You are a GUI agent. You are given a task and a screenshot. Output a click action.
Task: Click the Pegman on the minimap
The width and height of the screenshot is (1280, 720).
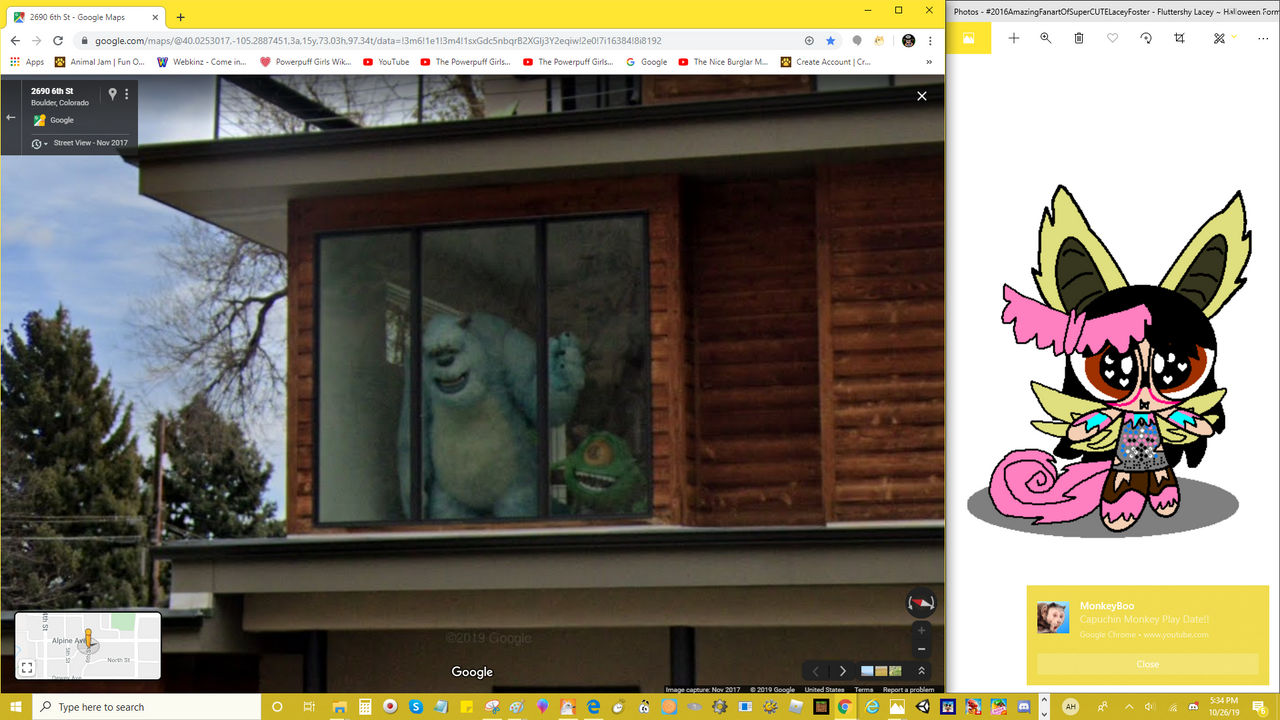pos(88,638)
